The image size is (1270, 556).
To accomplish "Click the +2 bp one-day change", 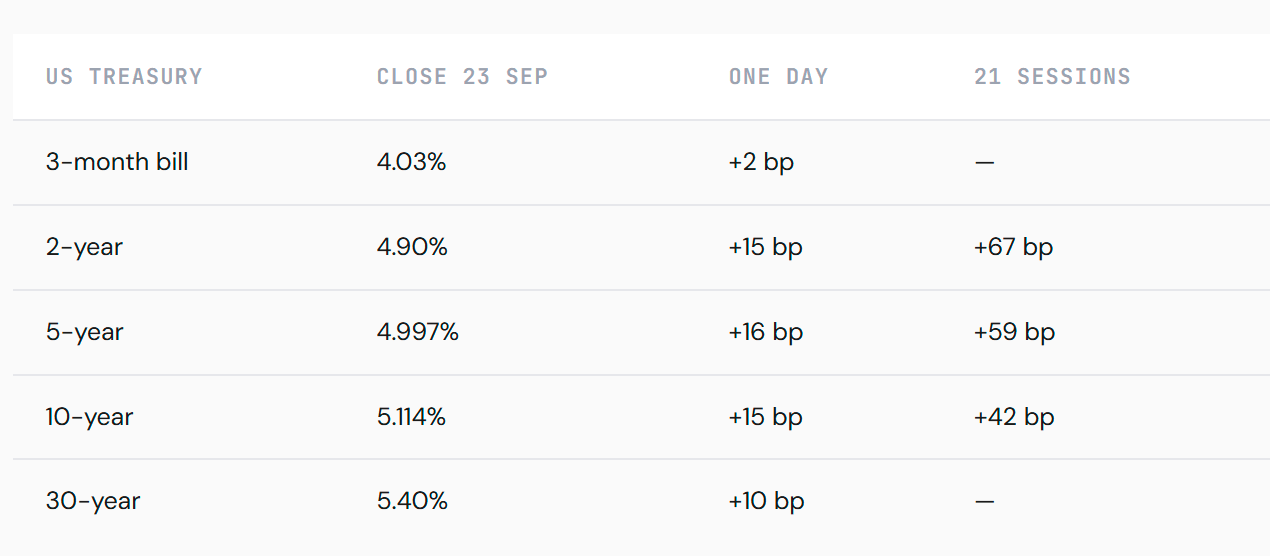I will 761,162.
